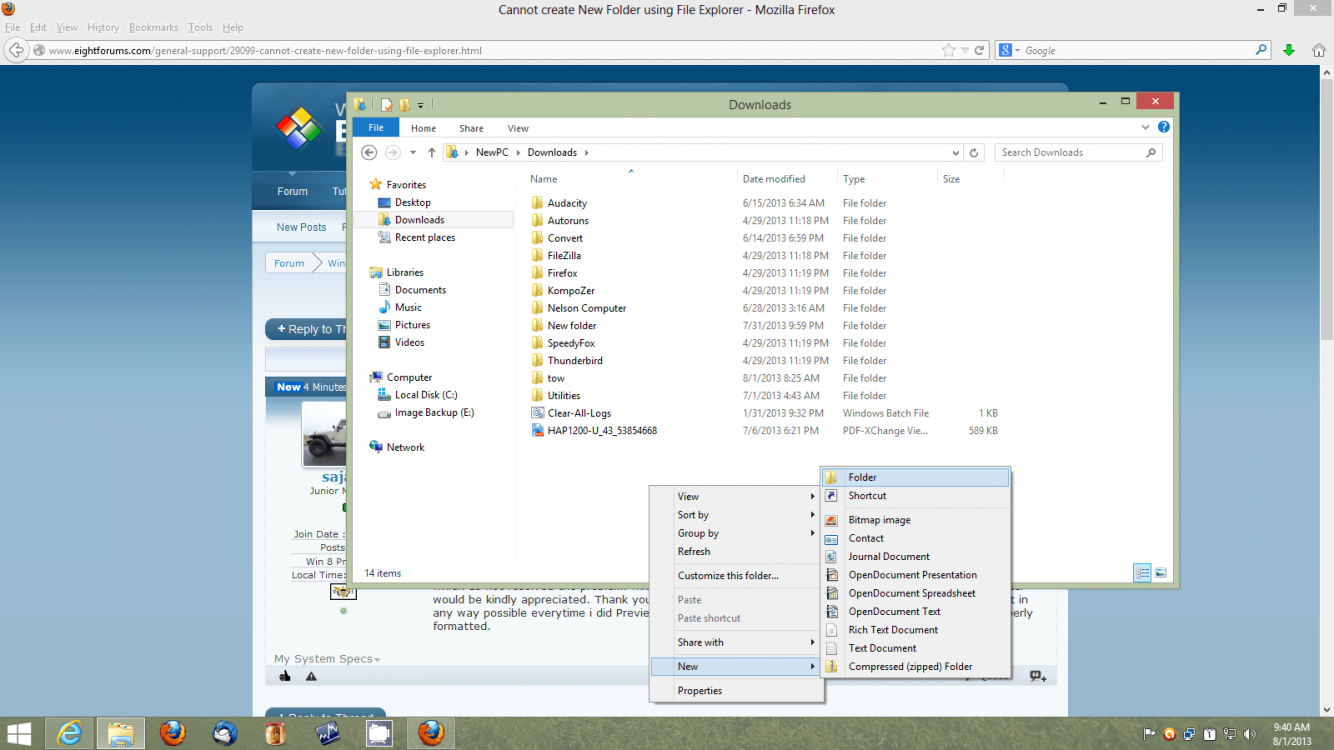
Task: Create a new Folder from the New submenu
Action: pos(915,477)
